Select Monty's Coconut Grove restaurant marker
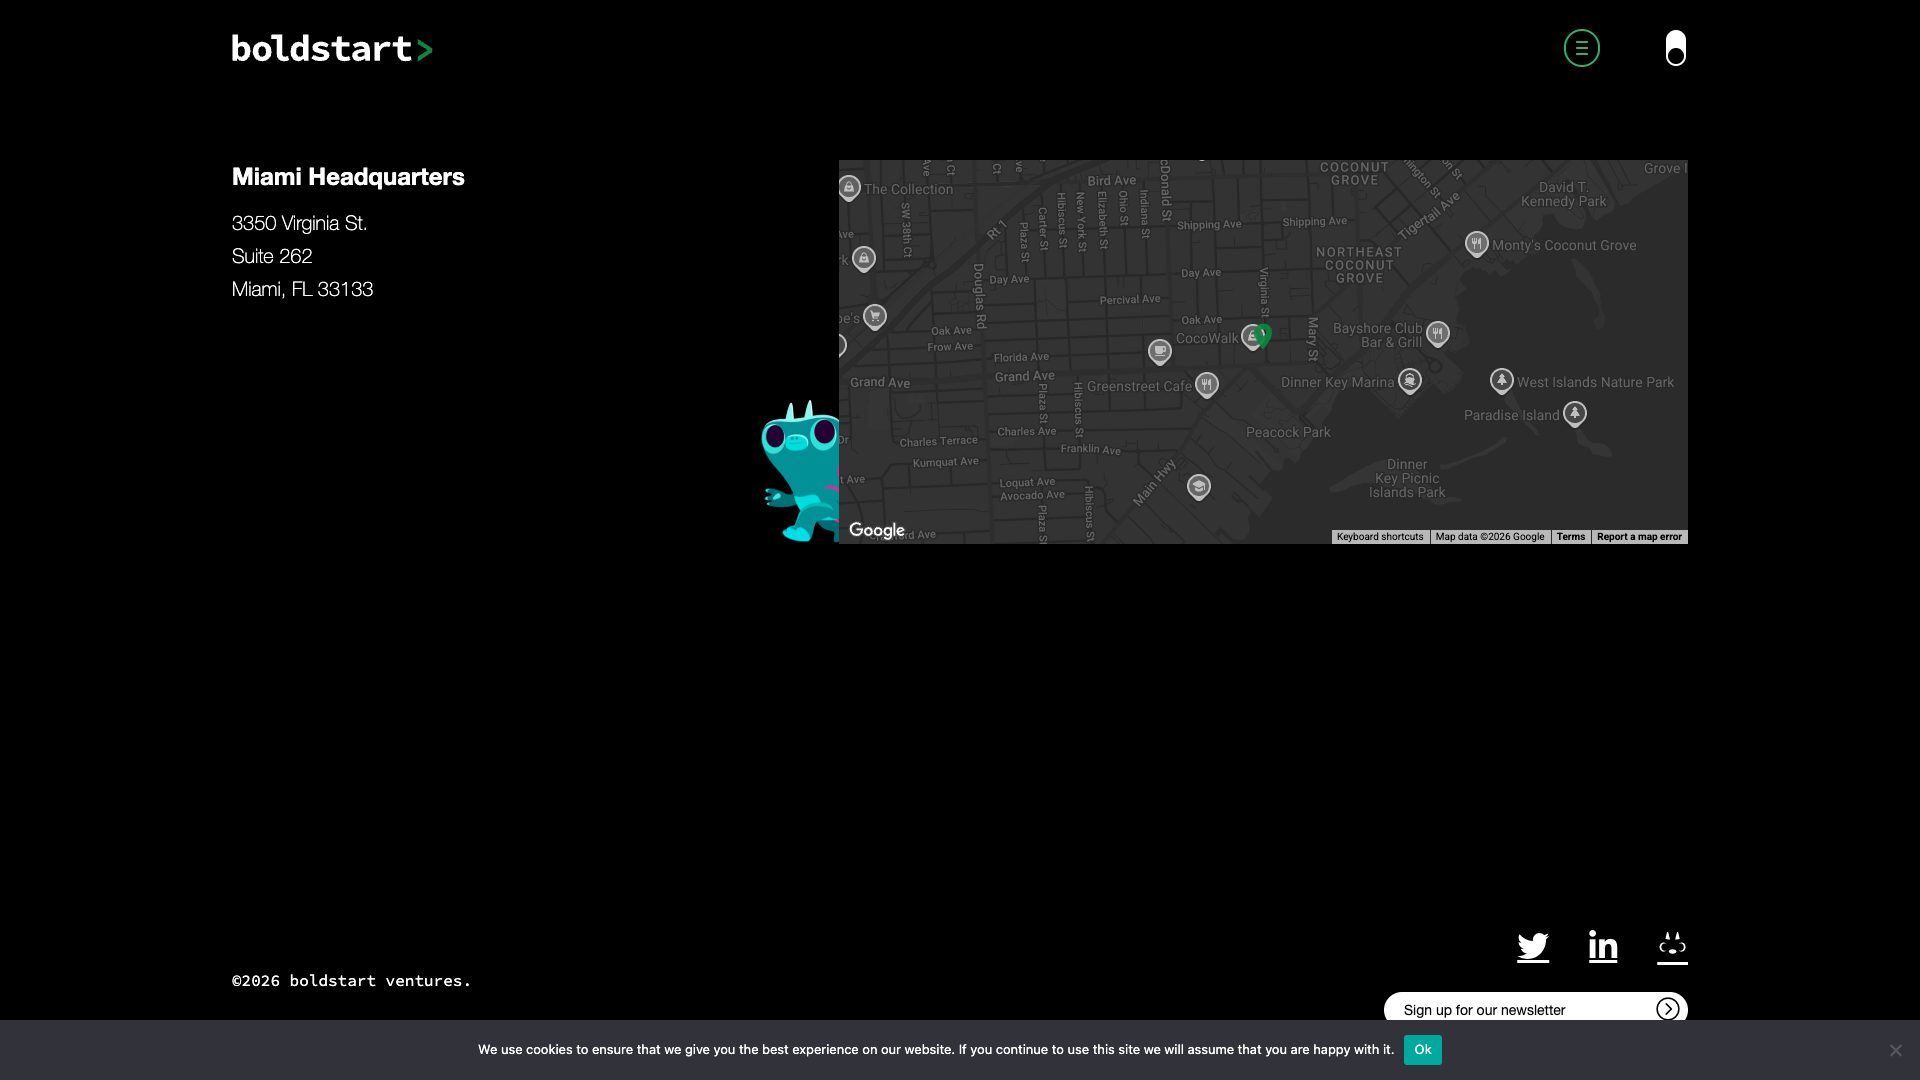1920x1080 pixels. click(x=1477, y=242)
